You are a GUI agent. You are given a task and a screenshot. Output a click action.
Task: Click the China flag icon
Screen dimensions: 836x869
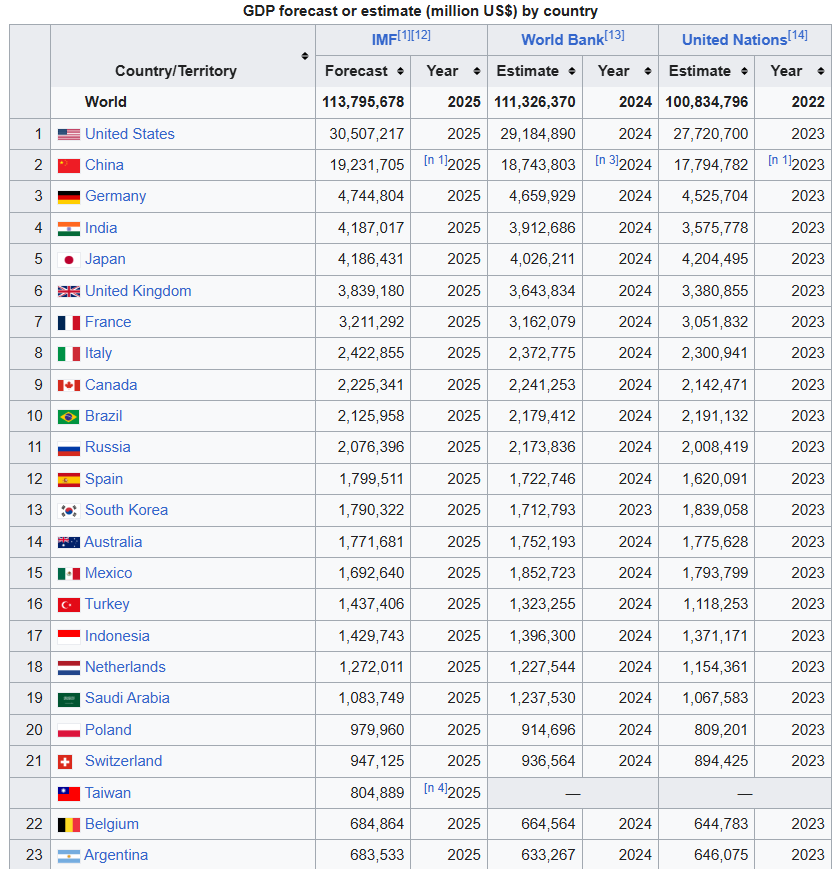click(x=69, y=165)
